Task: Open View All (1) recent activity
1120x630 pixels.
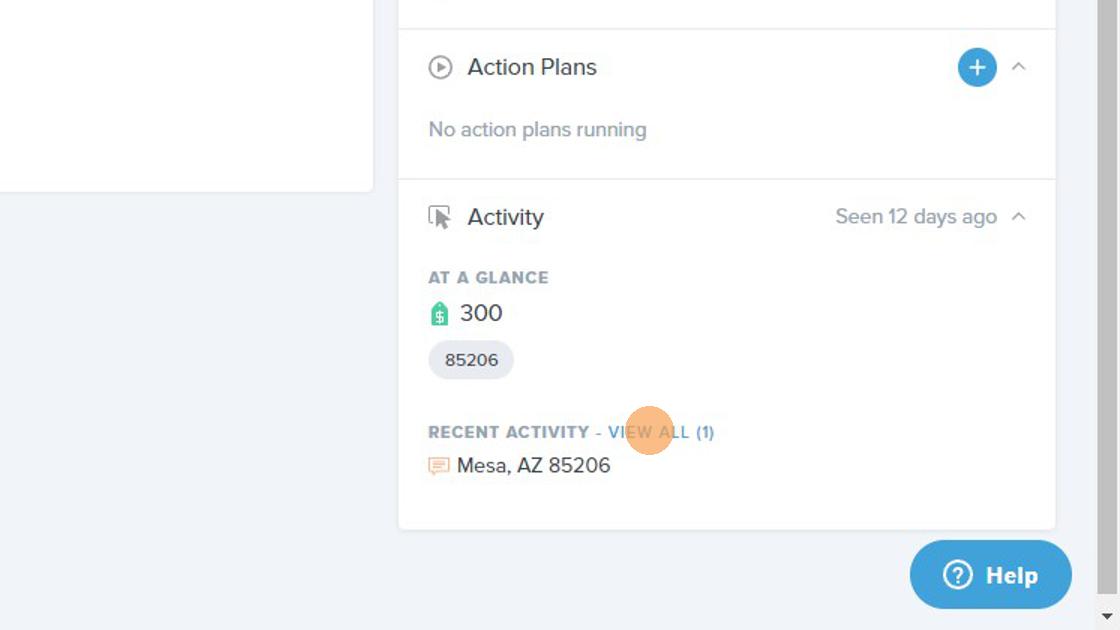Action: pos(661,432)
